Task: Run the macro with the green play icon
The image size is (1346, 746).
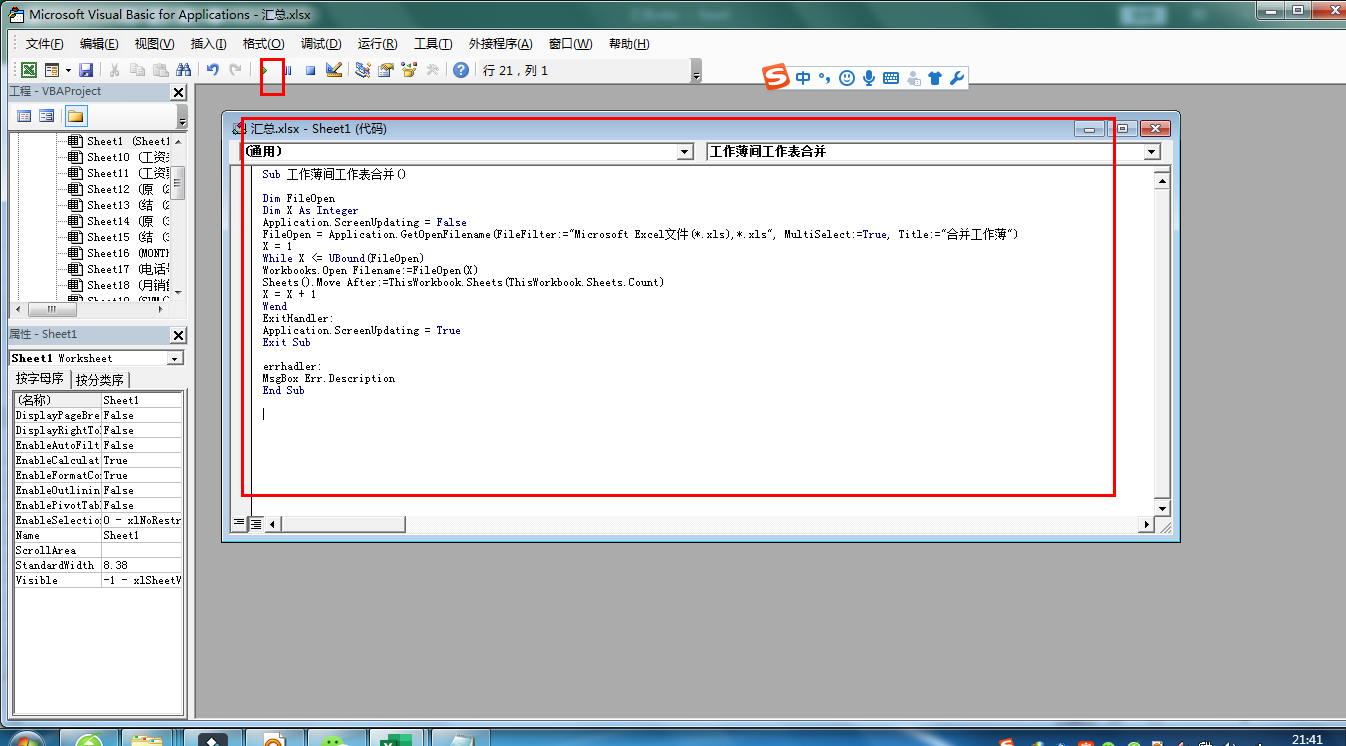Action: (265, 70)
